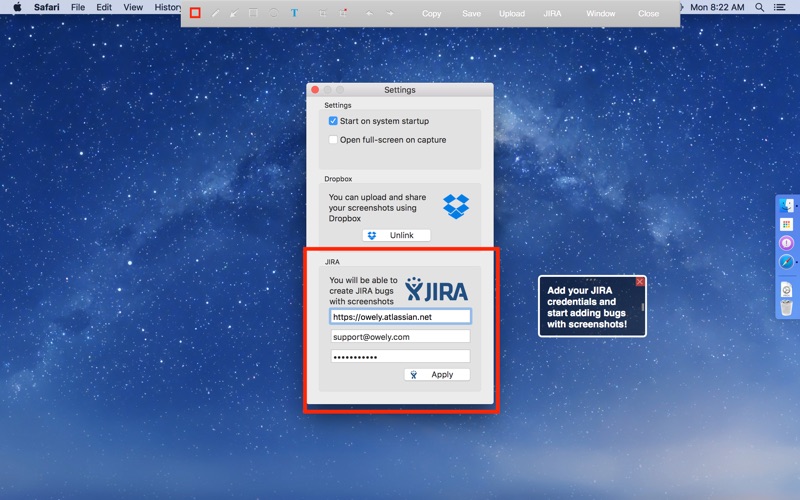
Task: Choose the arrow annotation tool
Action: pyautogui.click(x=234, y=13)
